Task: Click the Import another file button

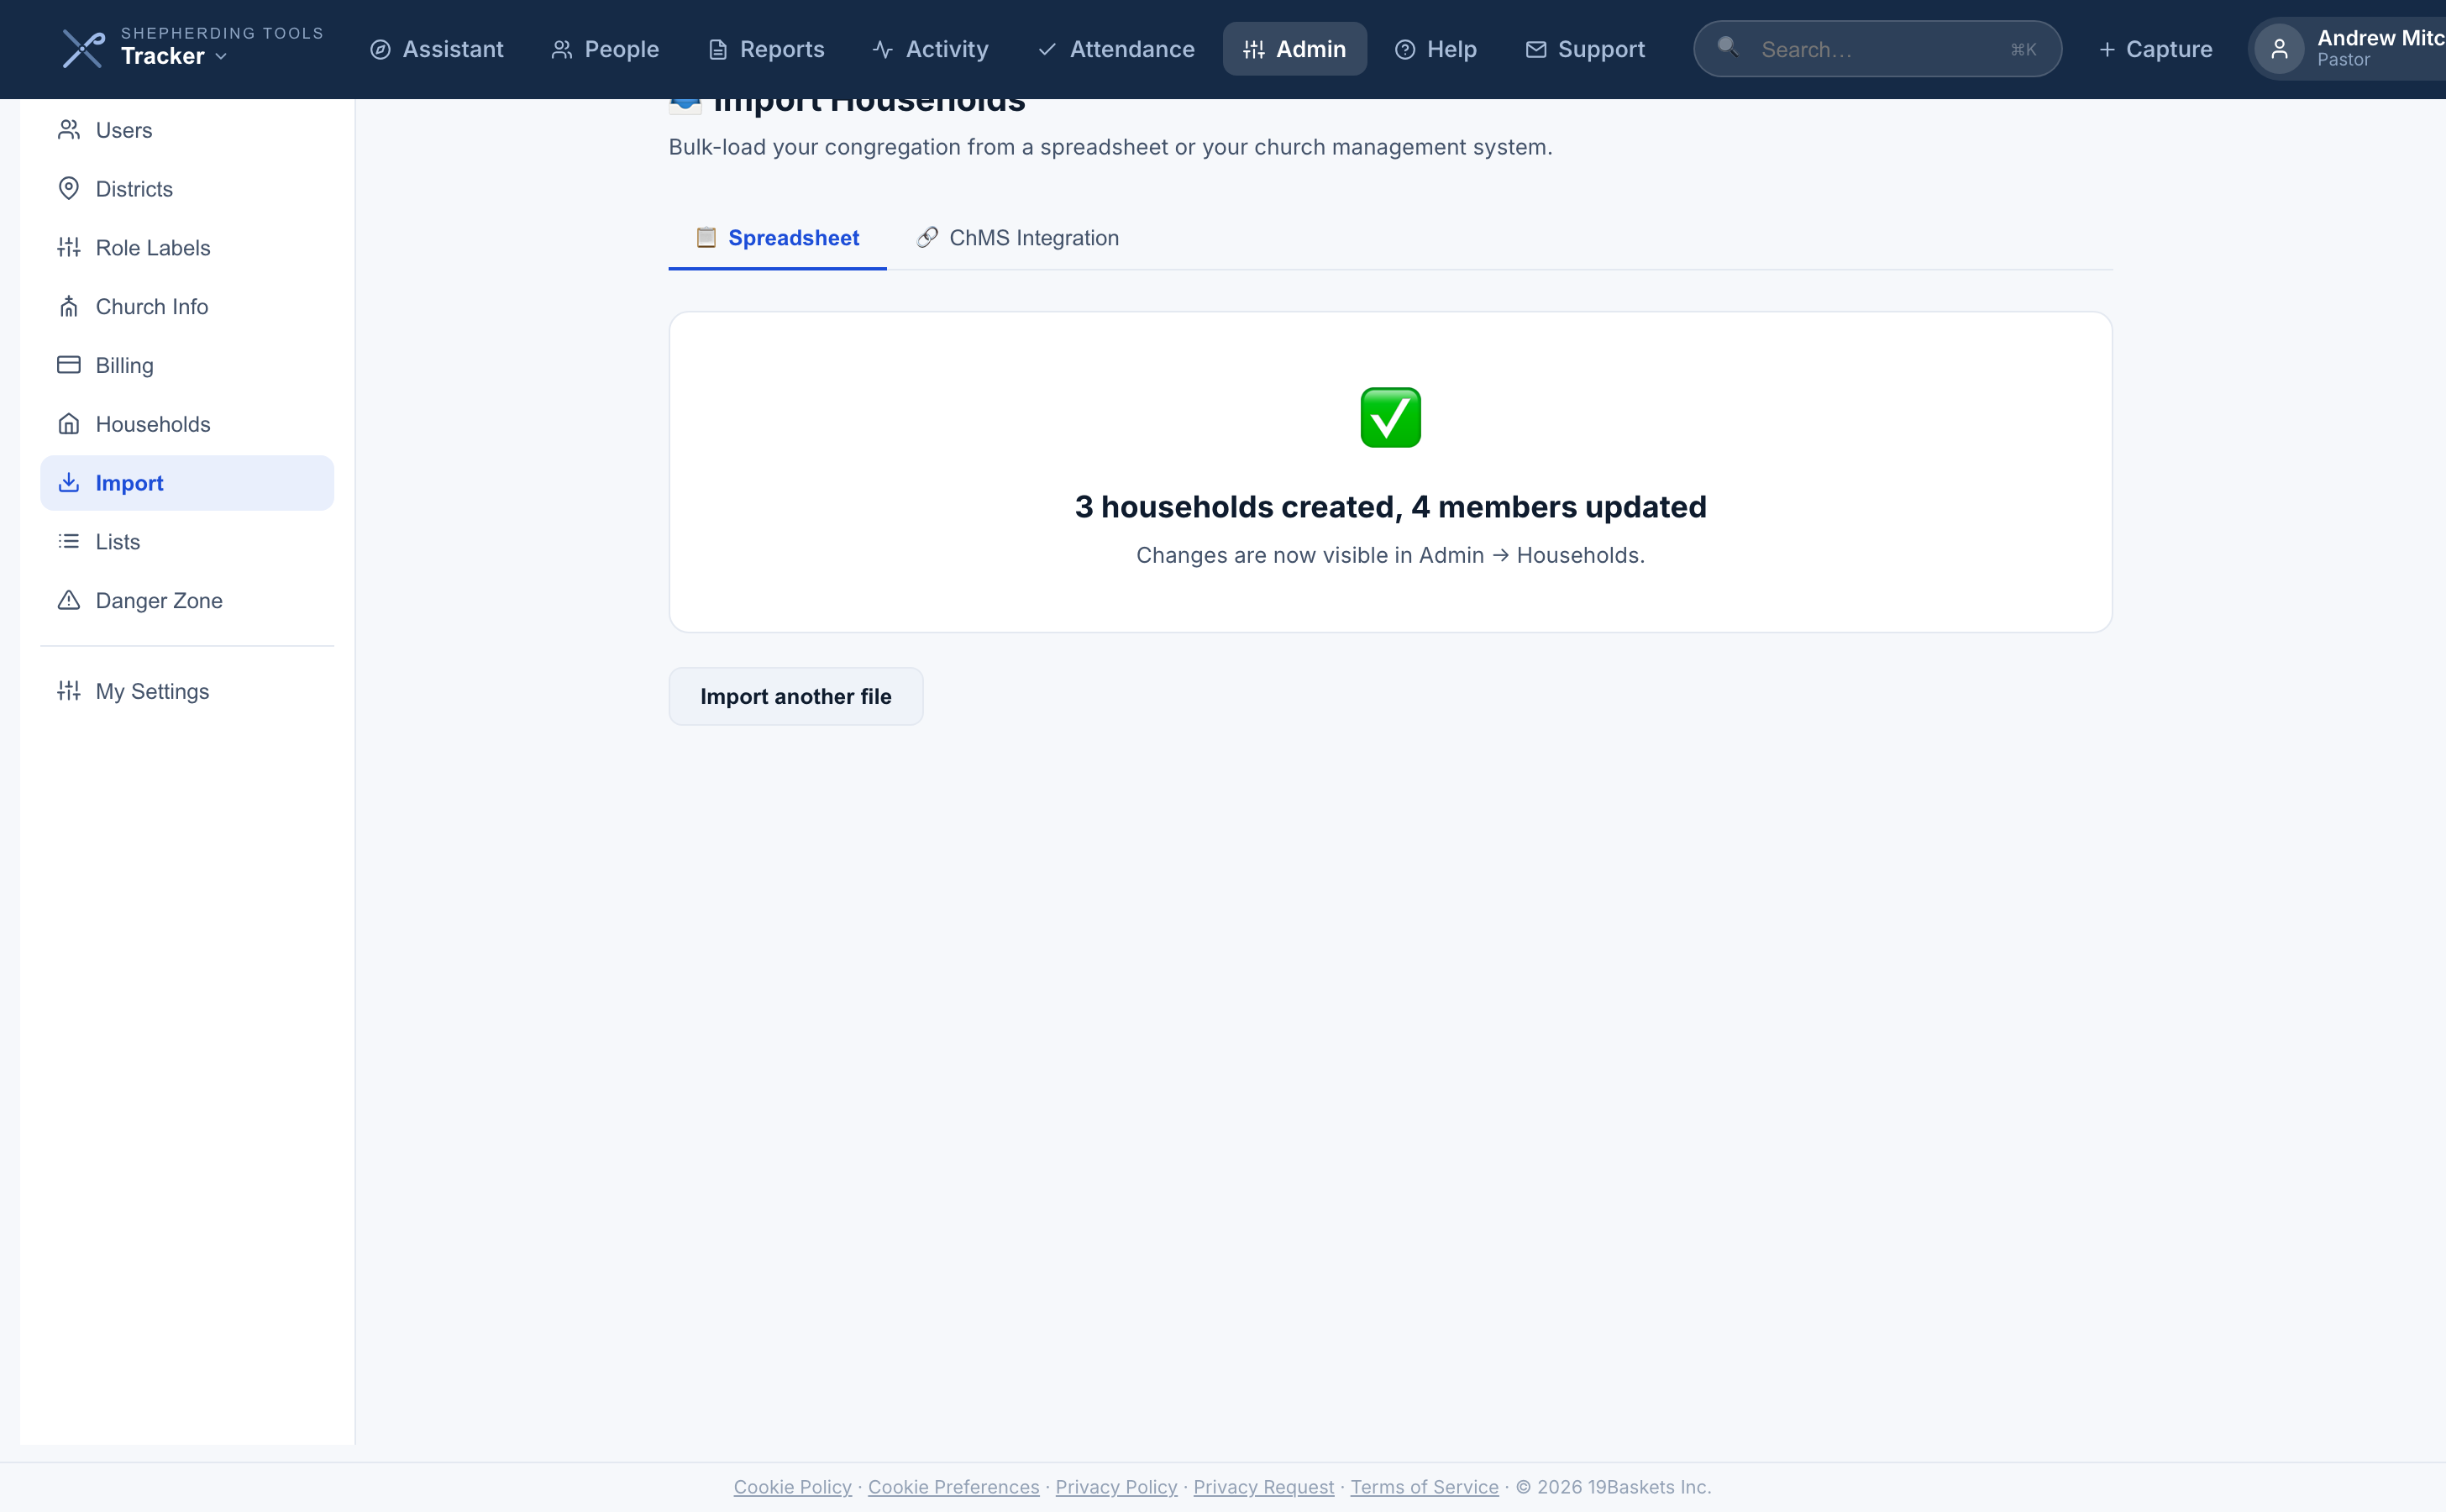Action: pyautogui.click(x=796, y=696)
